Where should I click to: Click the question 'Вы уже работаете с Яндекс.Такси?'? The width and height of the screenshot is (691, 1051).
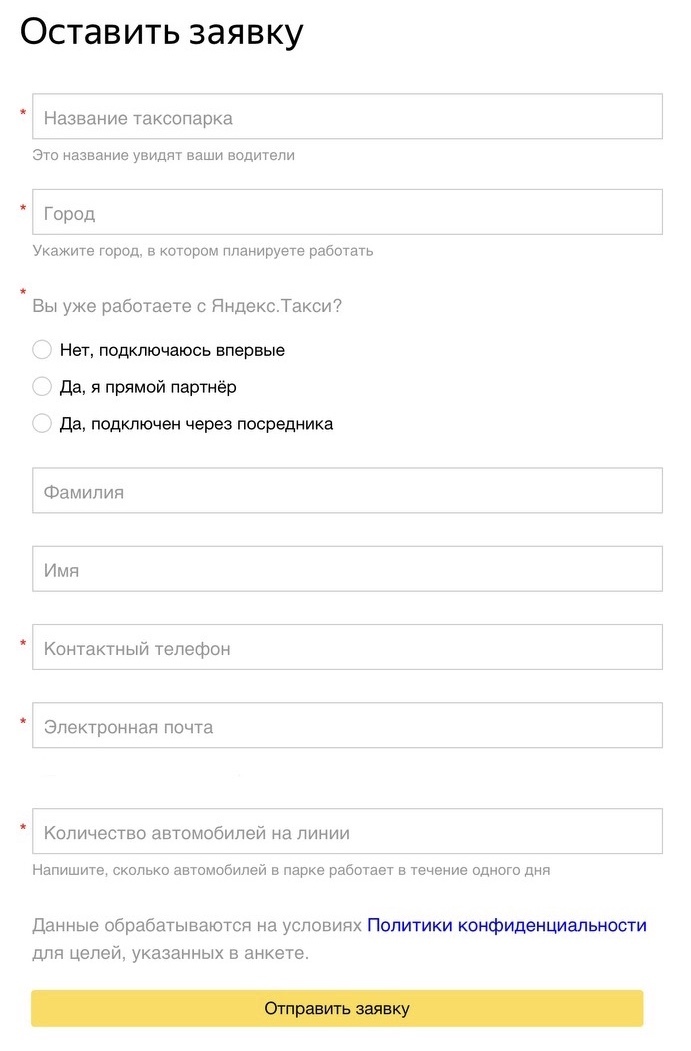click(187, 306)
